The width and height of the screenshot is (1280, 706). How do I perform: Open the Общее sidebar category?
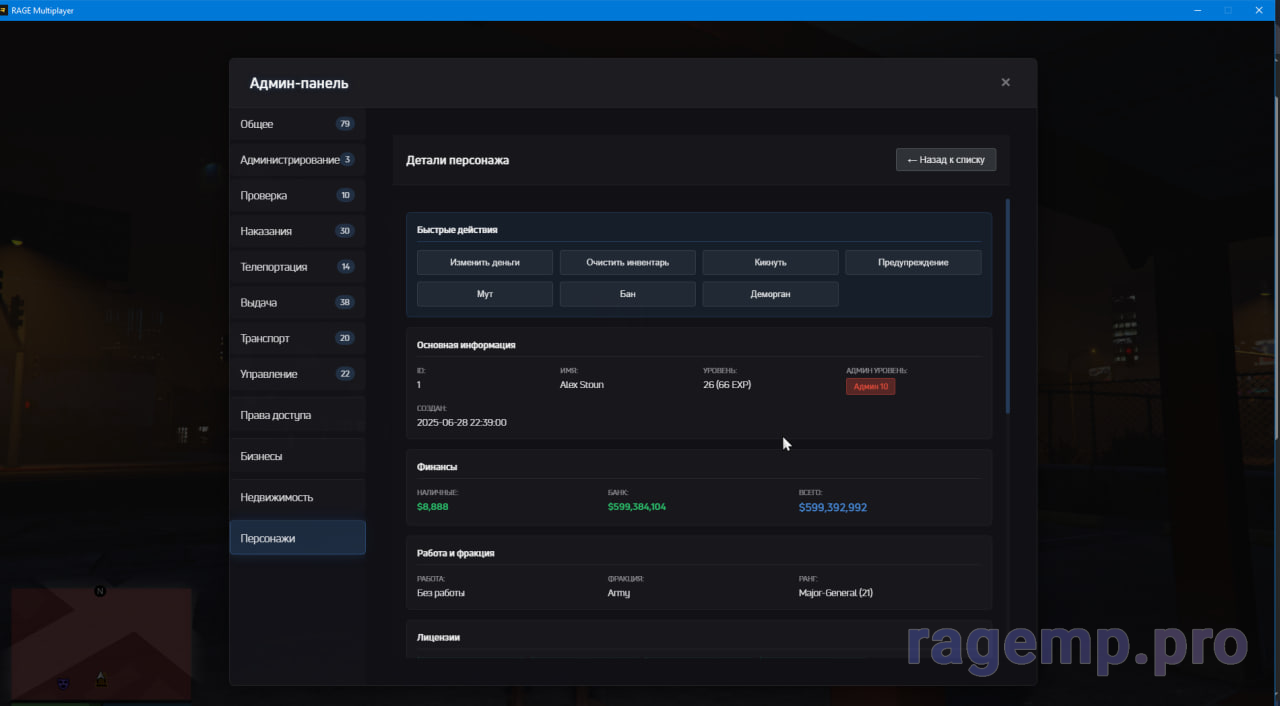pyautogui.click(x=297, y=124)
